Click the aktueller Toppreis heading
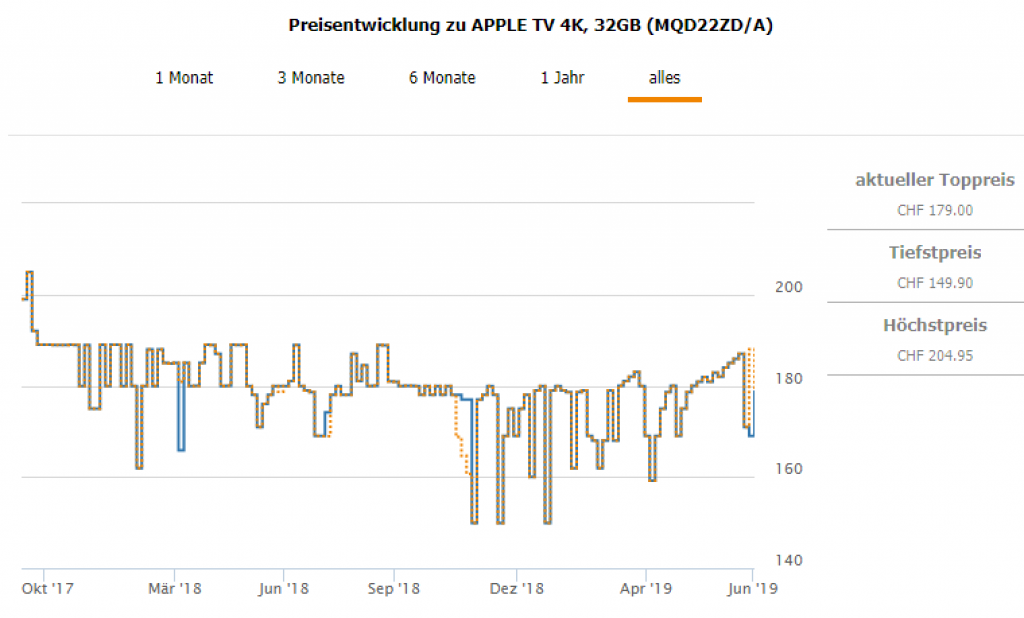Viewport: 1024px width, 618px height. point(935,181)
